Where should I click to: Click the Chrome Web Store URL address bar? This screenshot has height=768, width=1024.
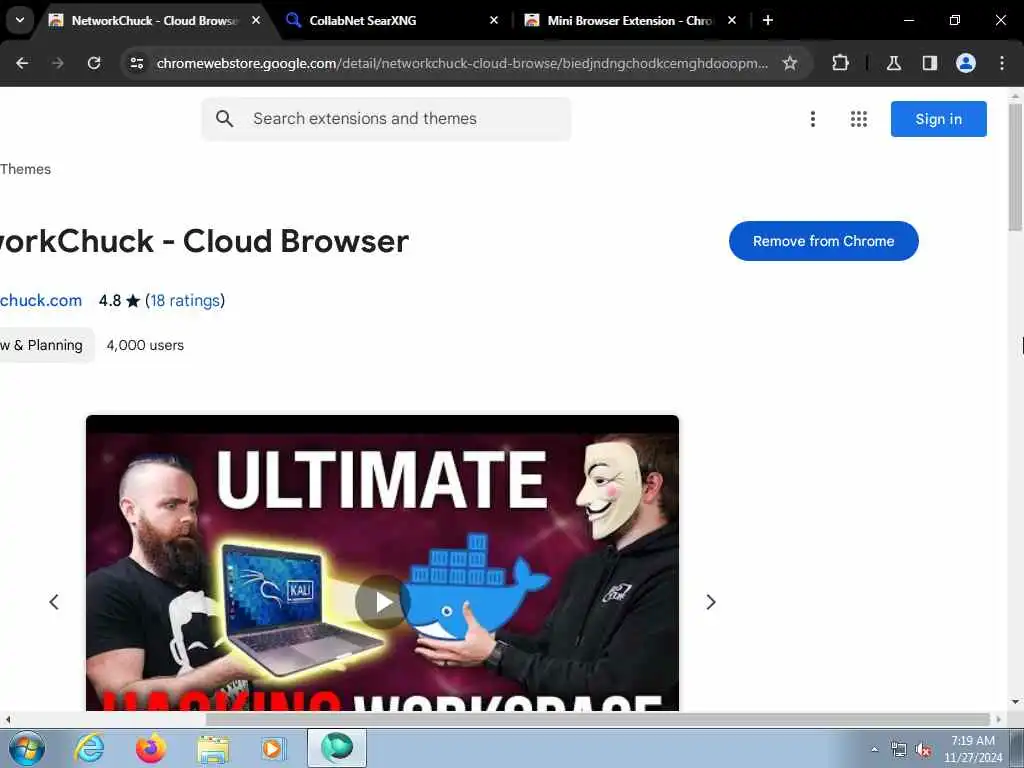click(x=462, y=63)
